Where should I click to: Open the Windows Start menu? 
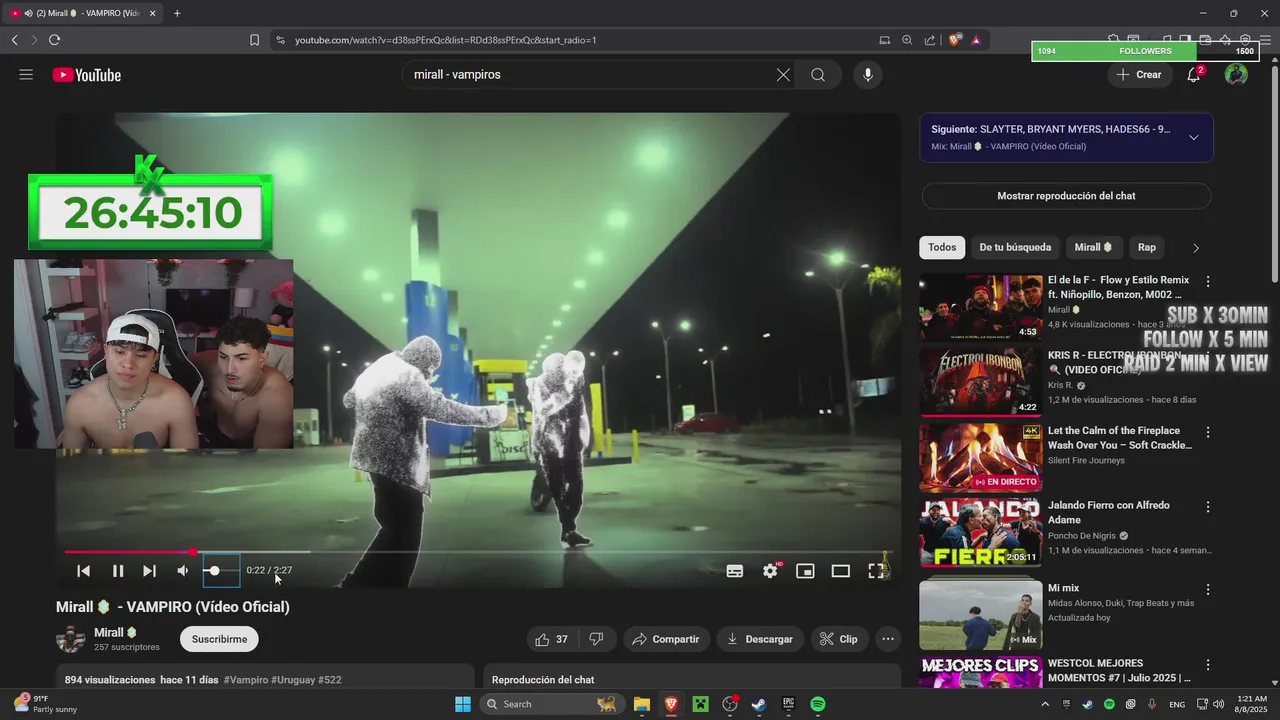click(463, 704)
